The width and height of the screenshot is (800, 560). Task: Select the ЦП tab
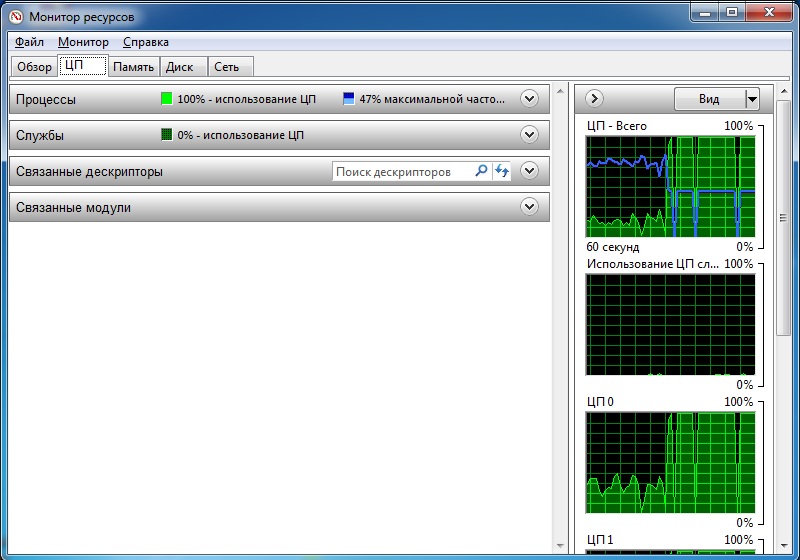pos(83,66)
